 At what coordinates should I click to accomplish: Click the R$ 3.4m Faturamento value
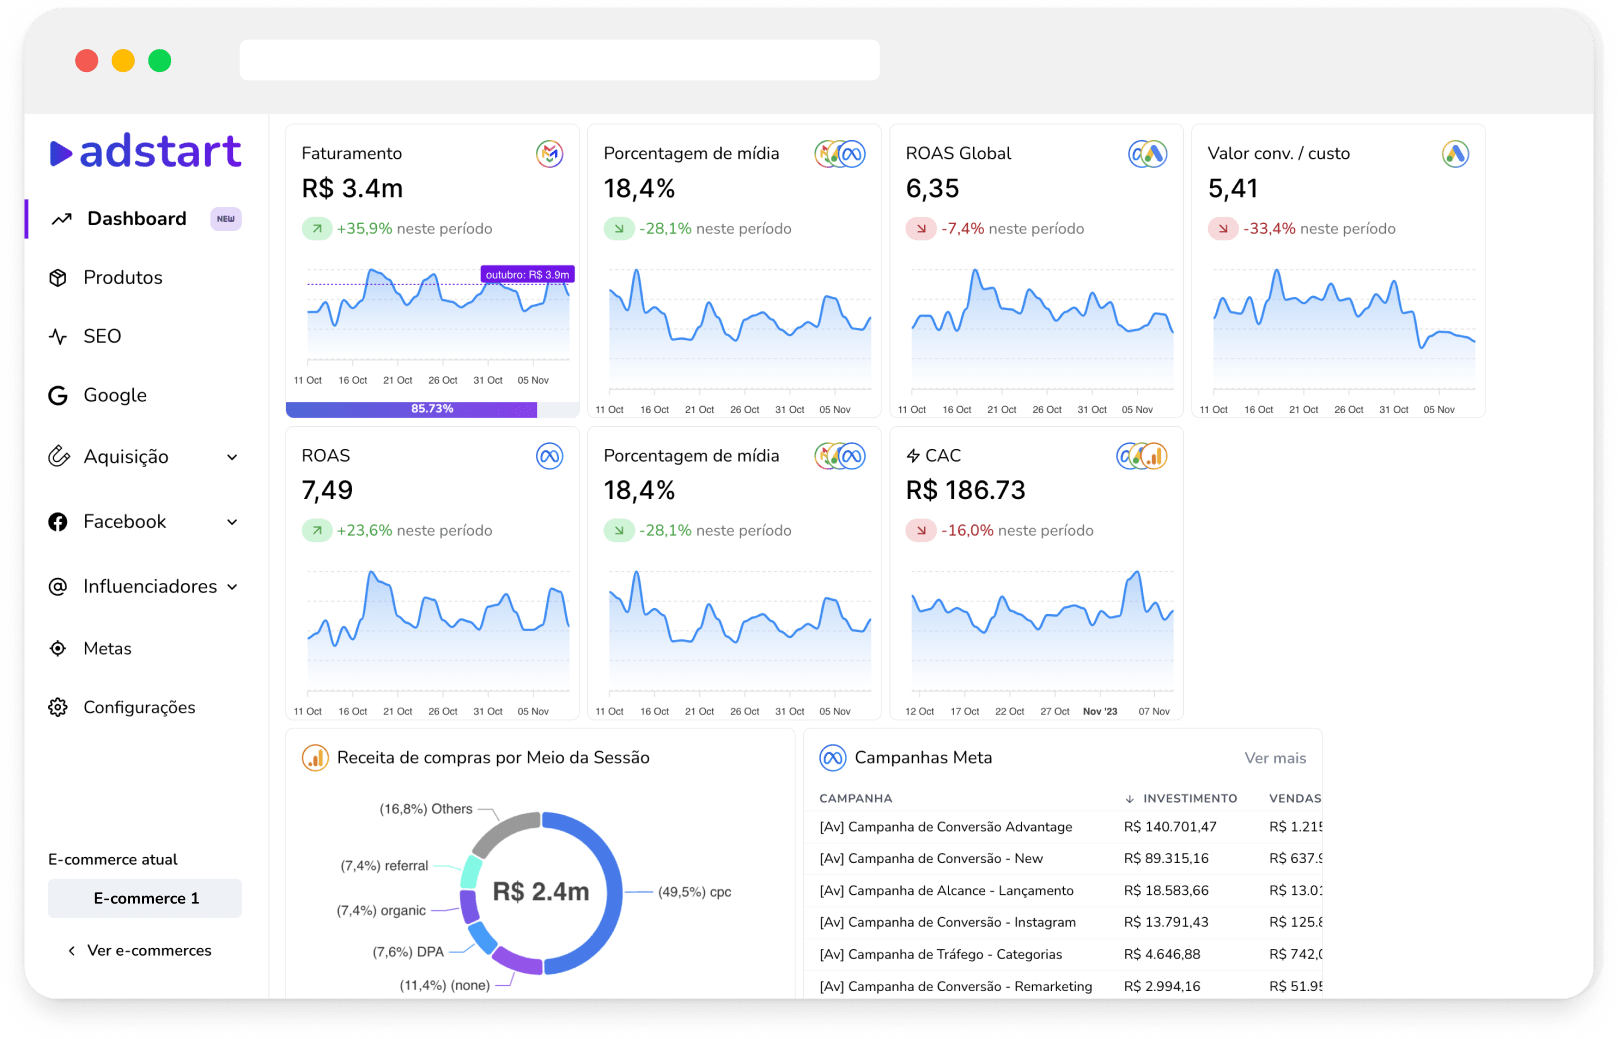pos(352,189)
